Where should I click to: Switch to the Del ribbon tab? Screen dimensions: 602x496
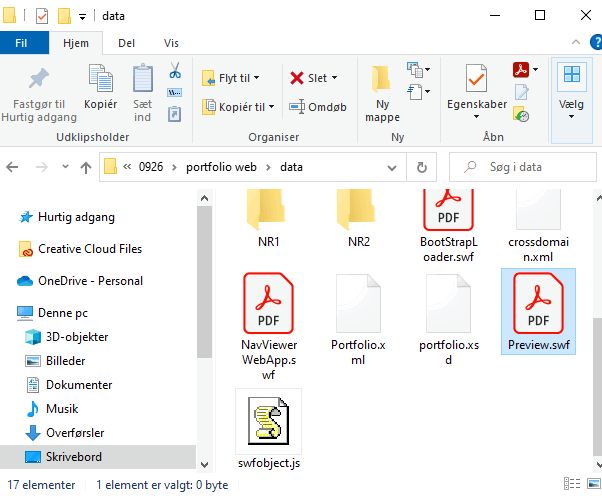pyautogui.click(x=126, y=43)
